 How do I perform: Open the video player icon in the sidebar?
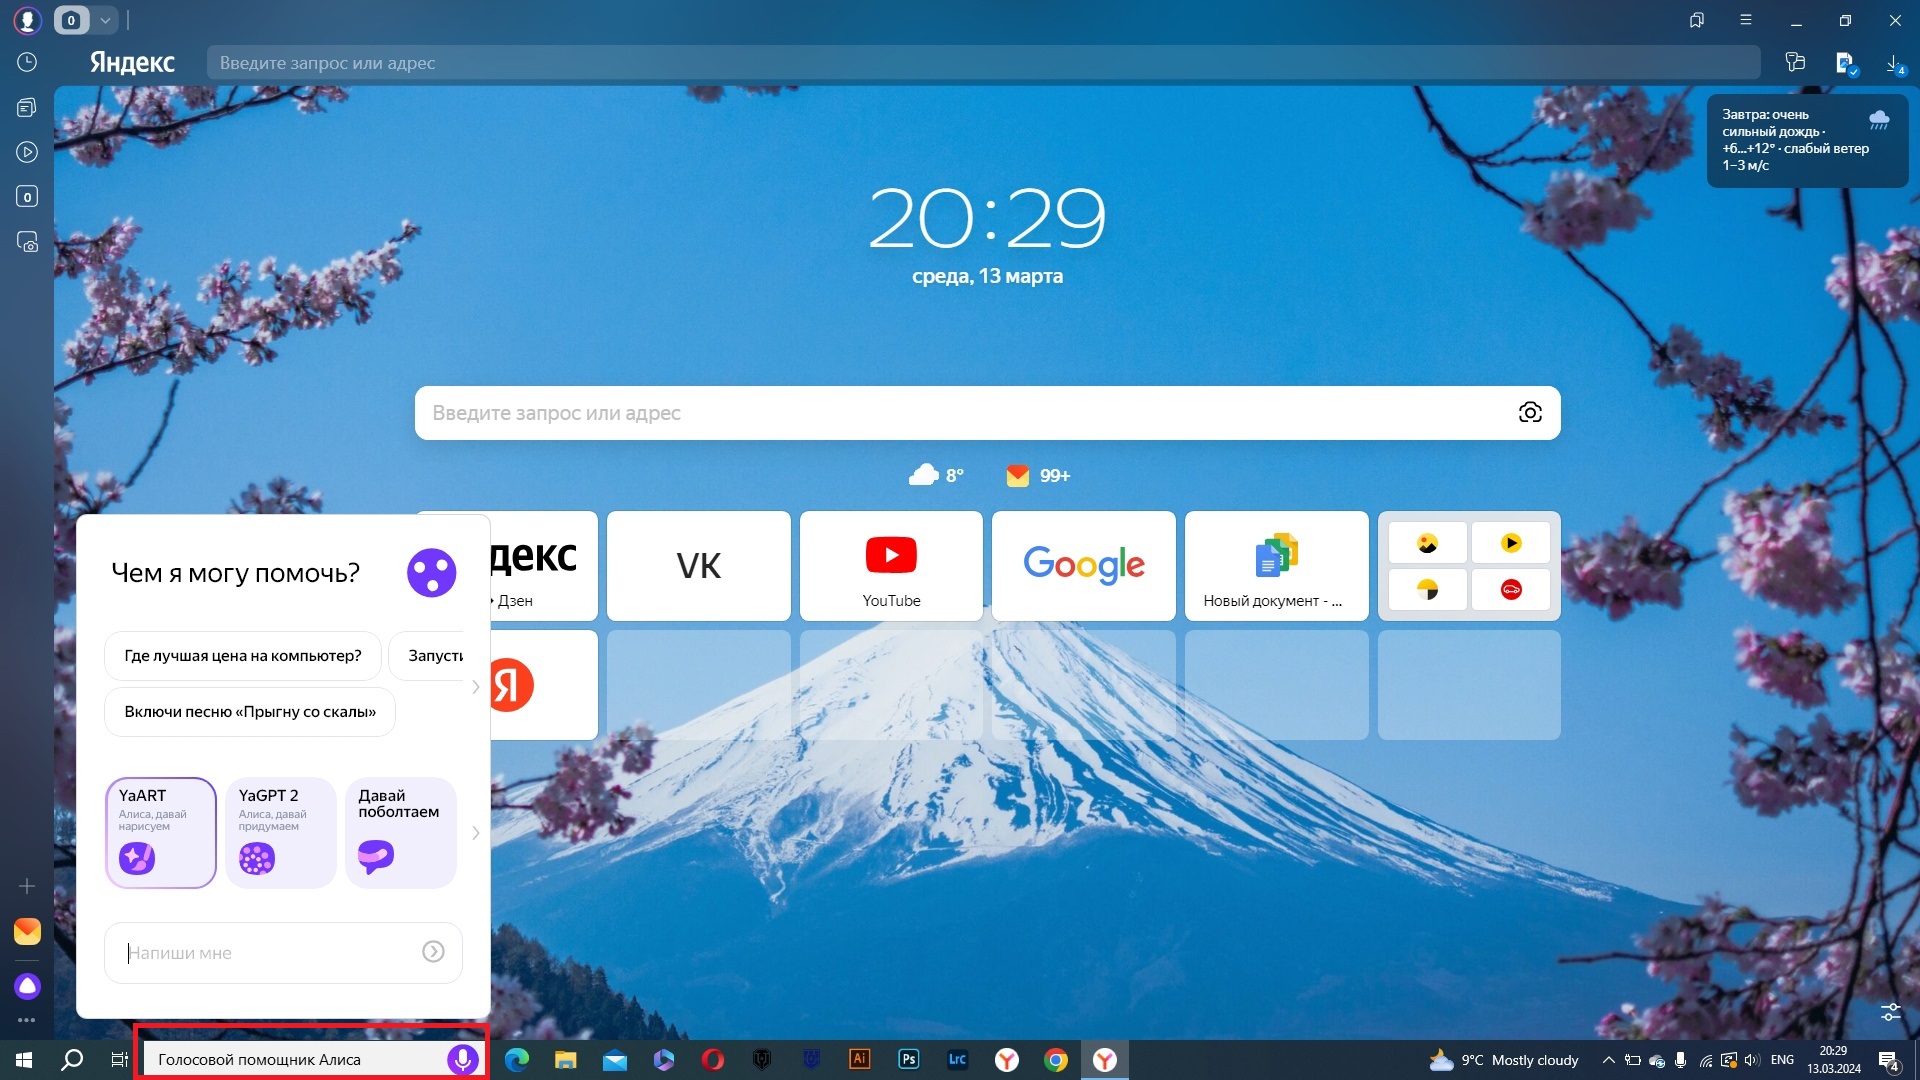(27, 152)
